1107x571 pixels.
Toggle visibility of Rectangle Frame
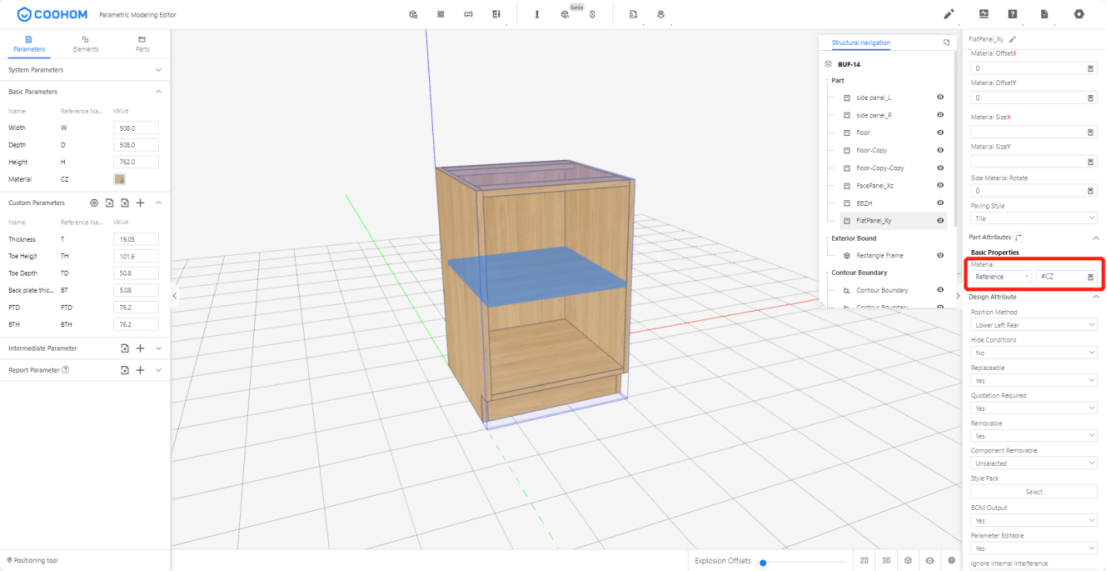(x=940, y=255)
